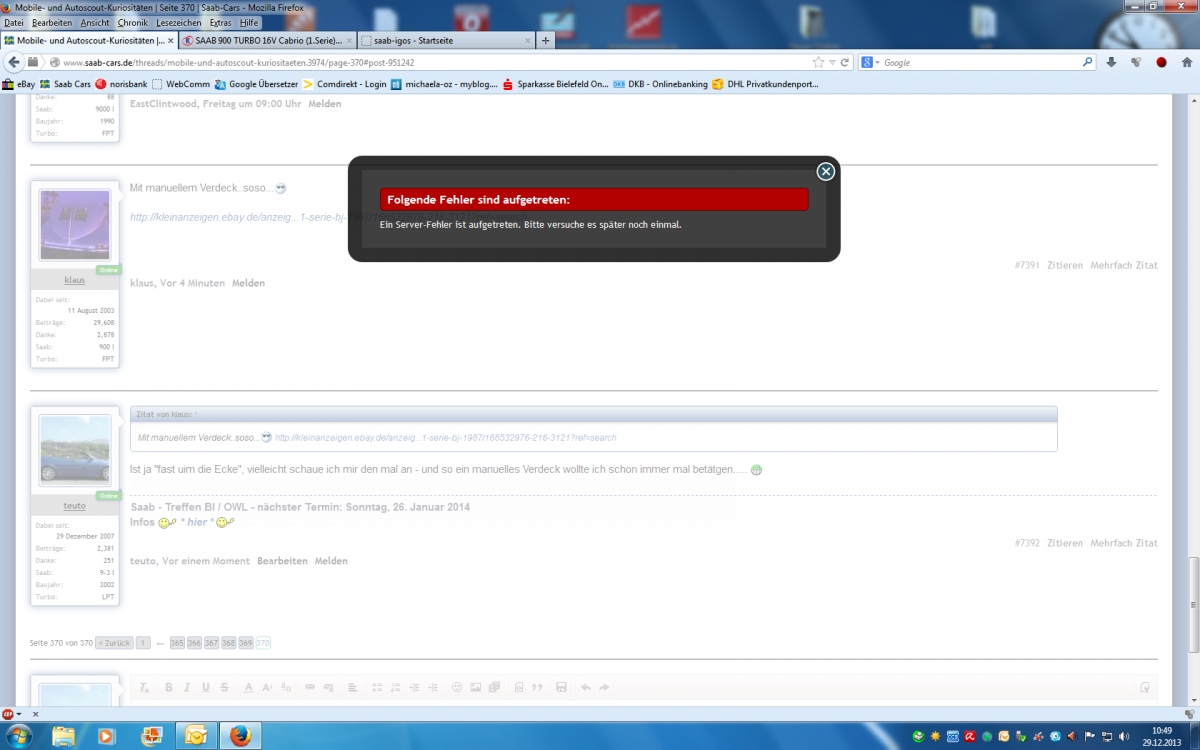
Task: Click the search magnifier in Google box
Action: click(x=1088, y=62)
